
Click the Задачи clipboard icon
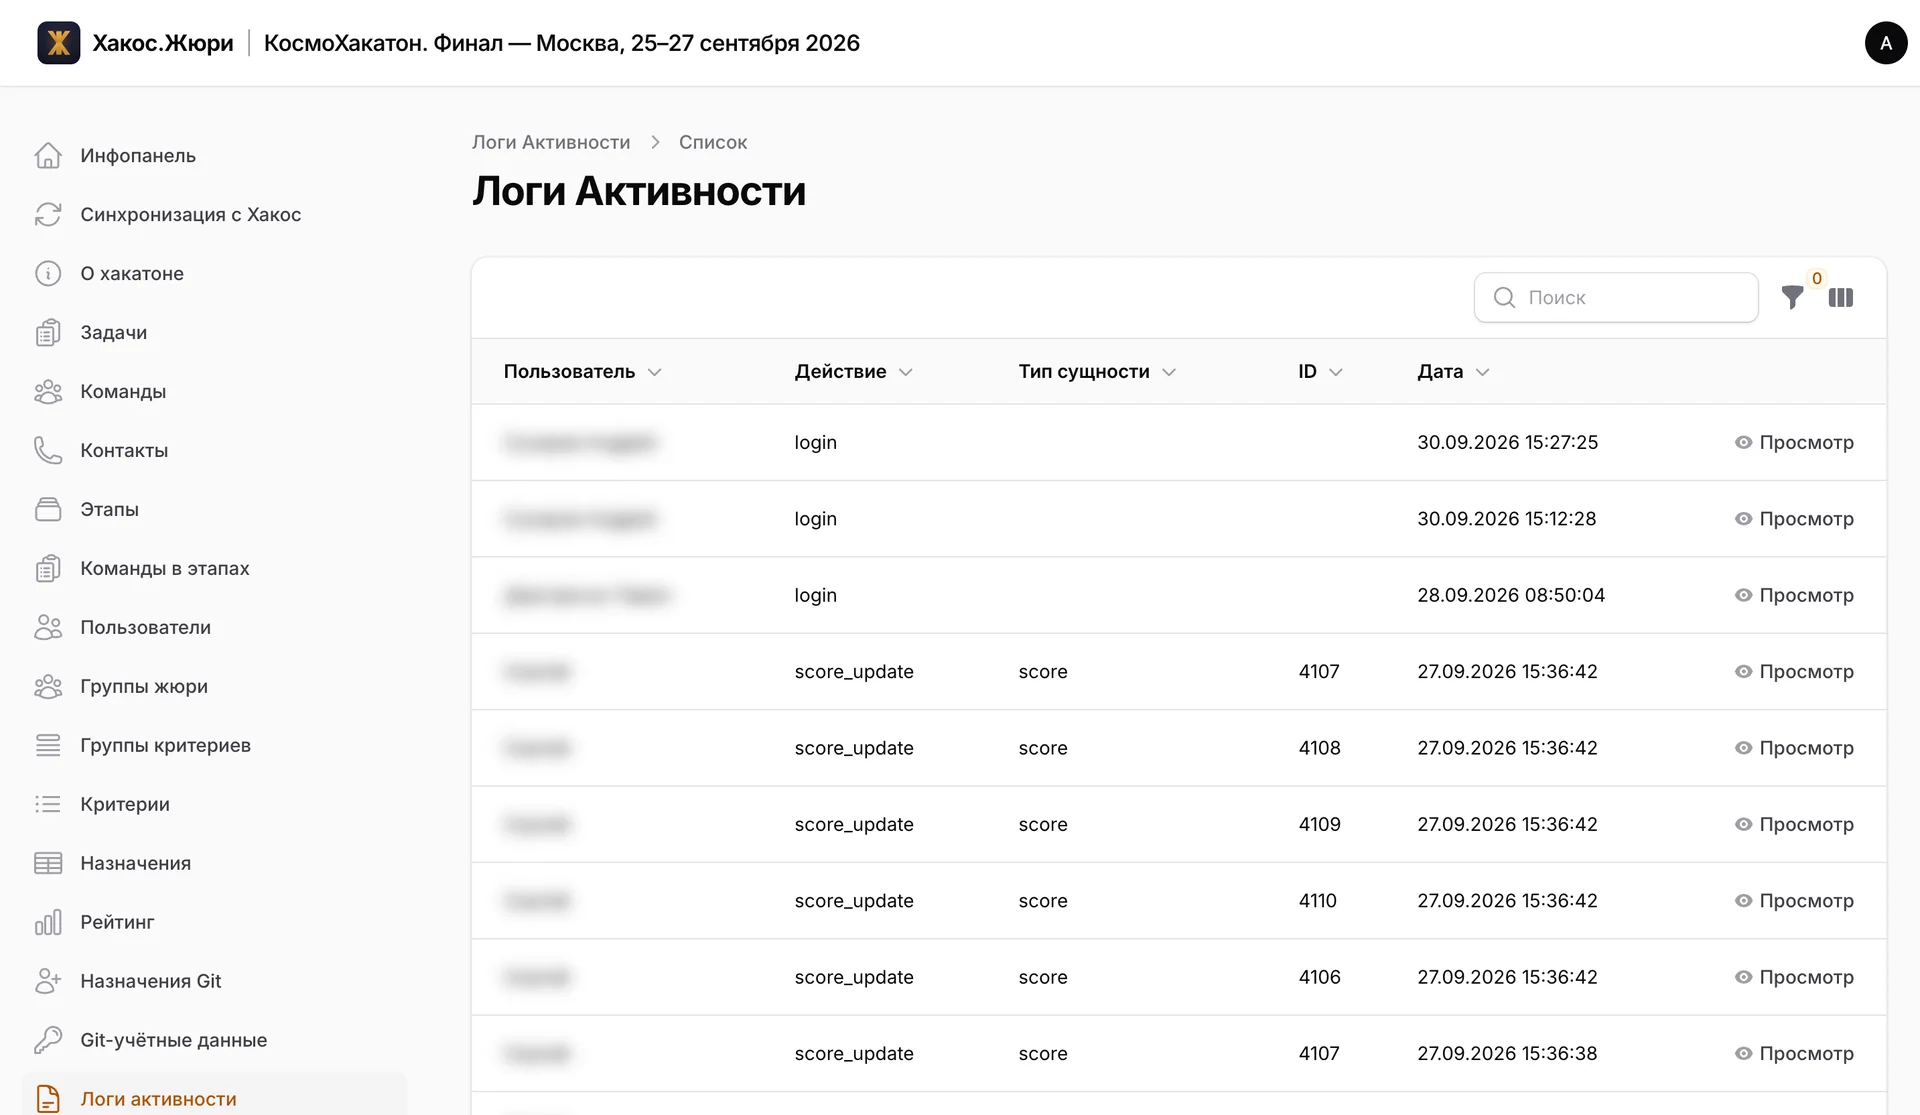(x=48, y=332)
